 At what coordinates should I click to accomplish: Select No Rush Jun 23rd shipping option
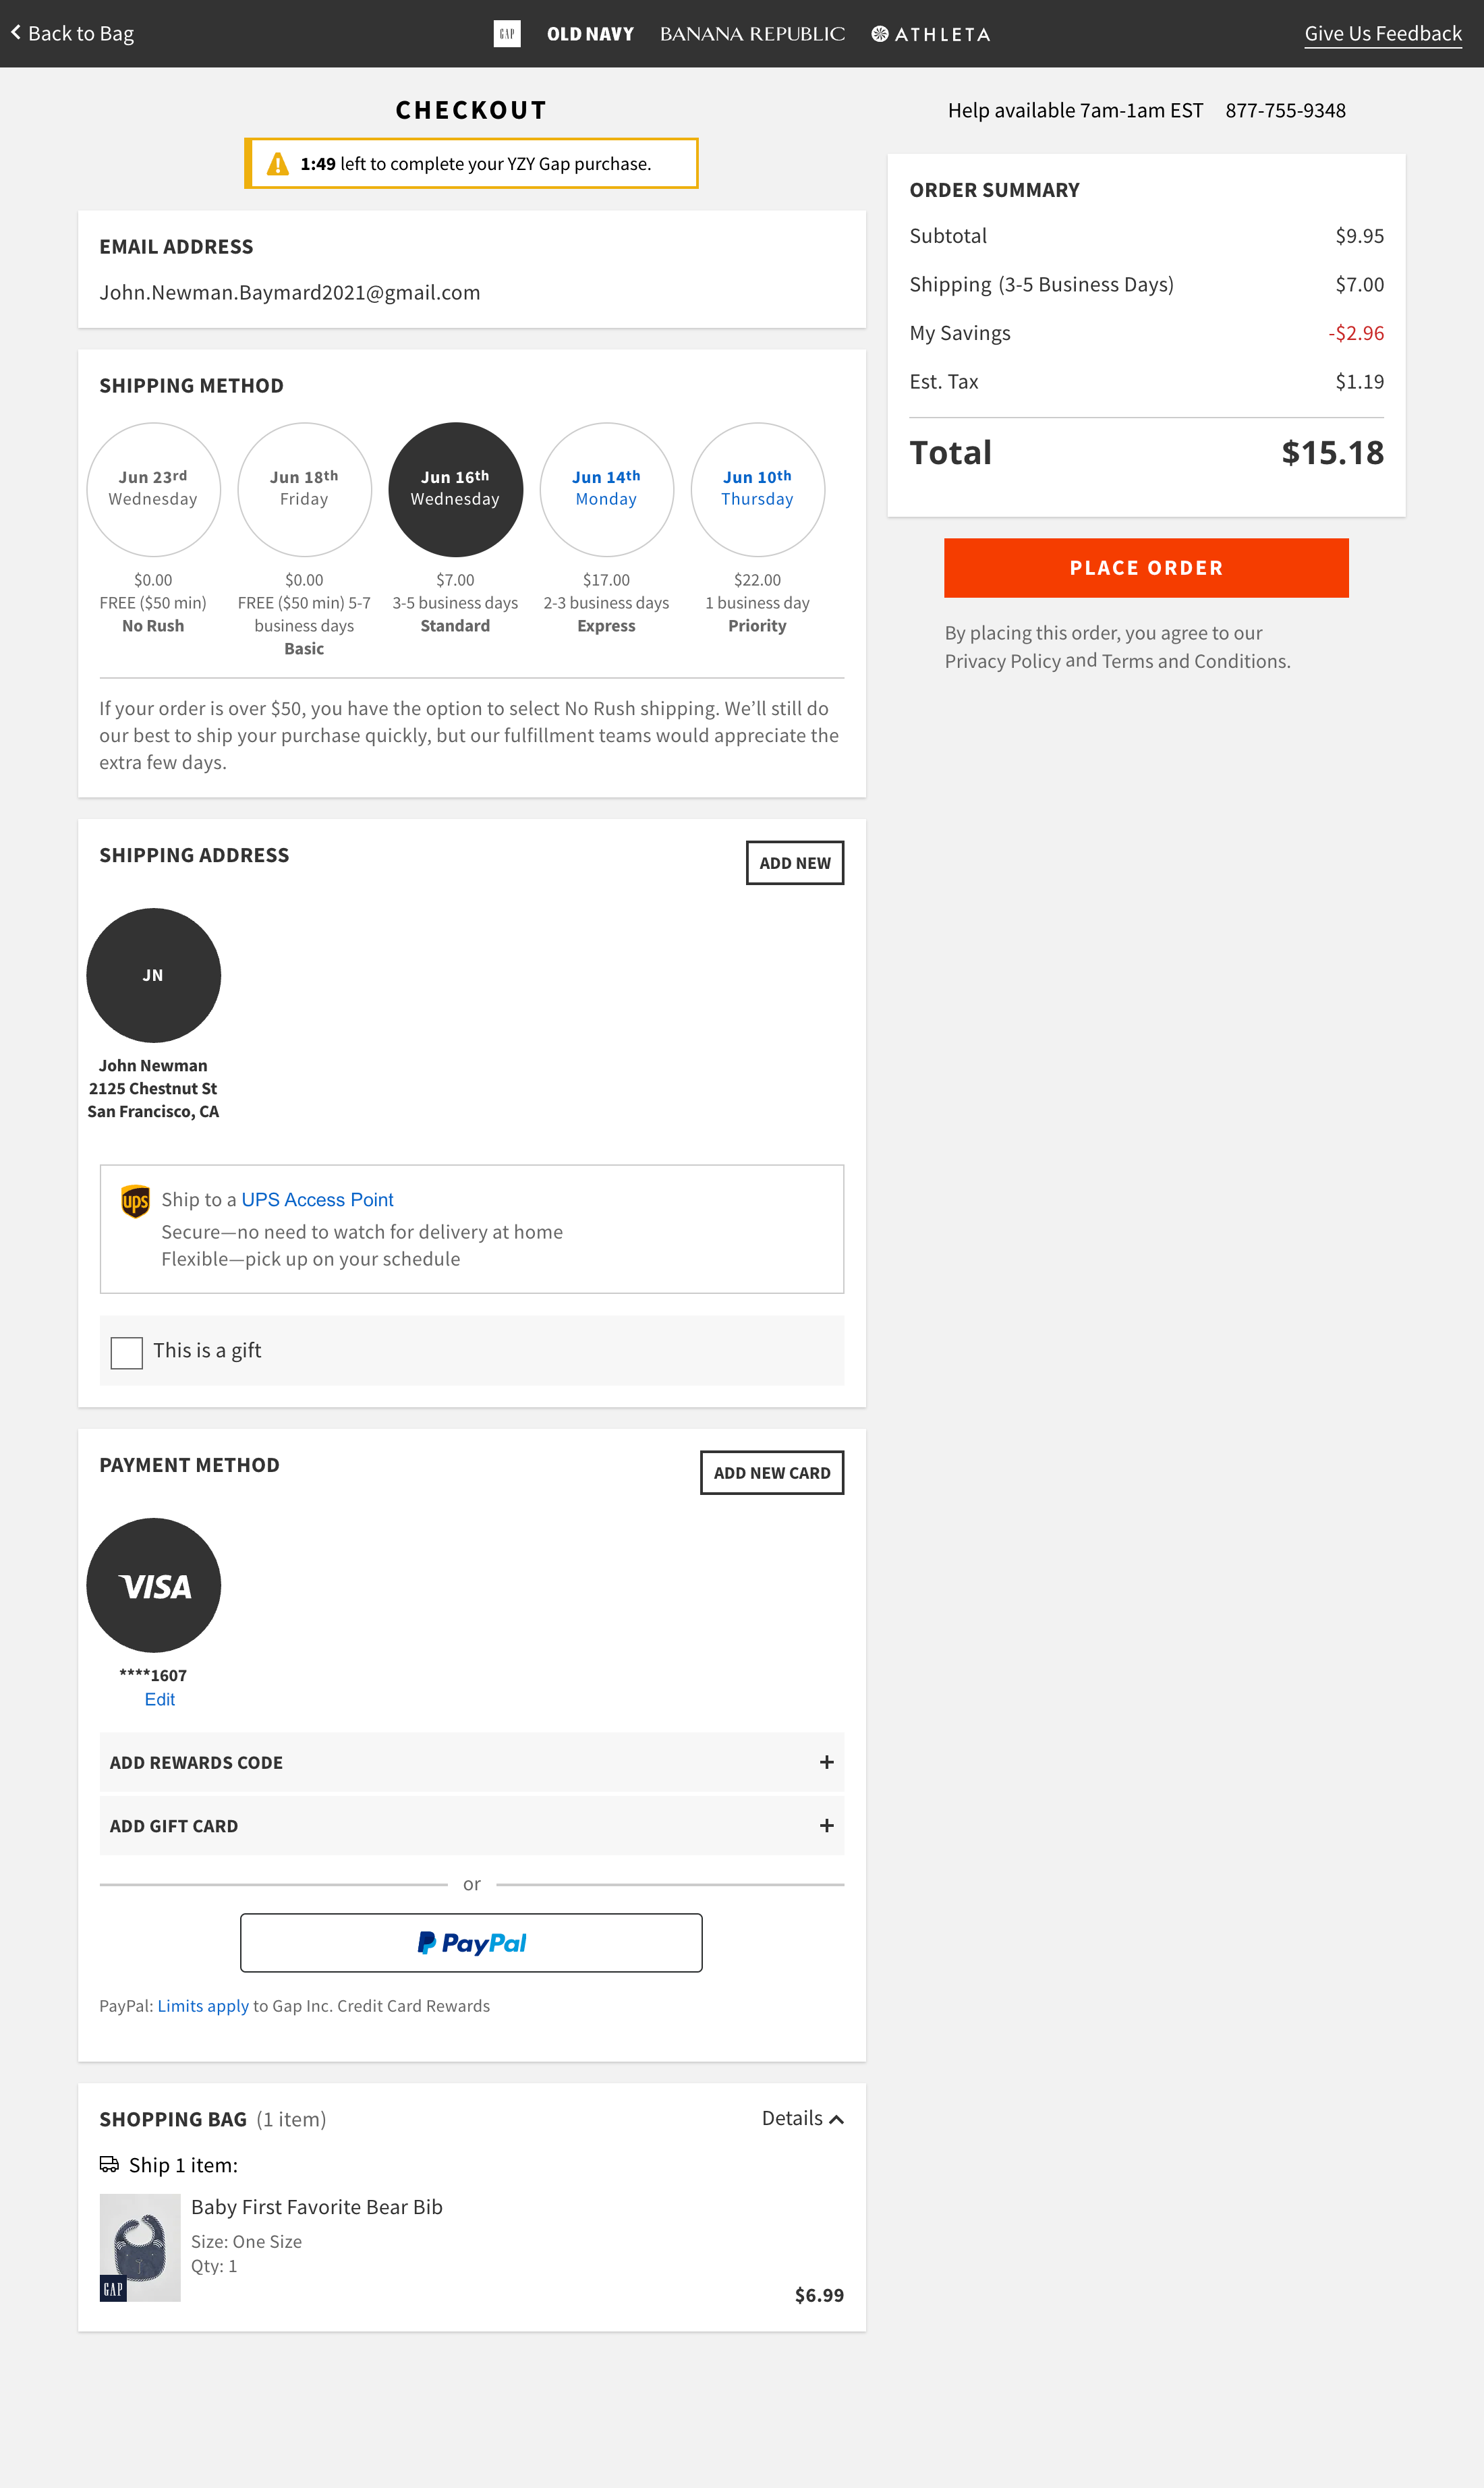point(154,490)
